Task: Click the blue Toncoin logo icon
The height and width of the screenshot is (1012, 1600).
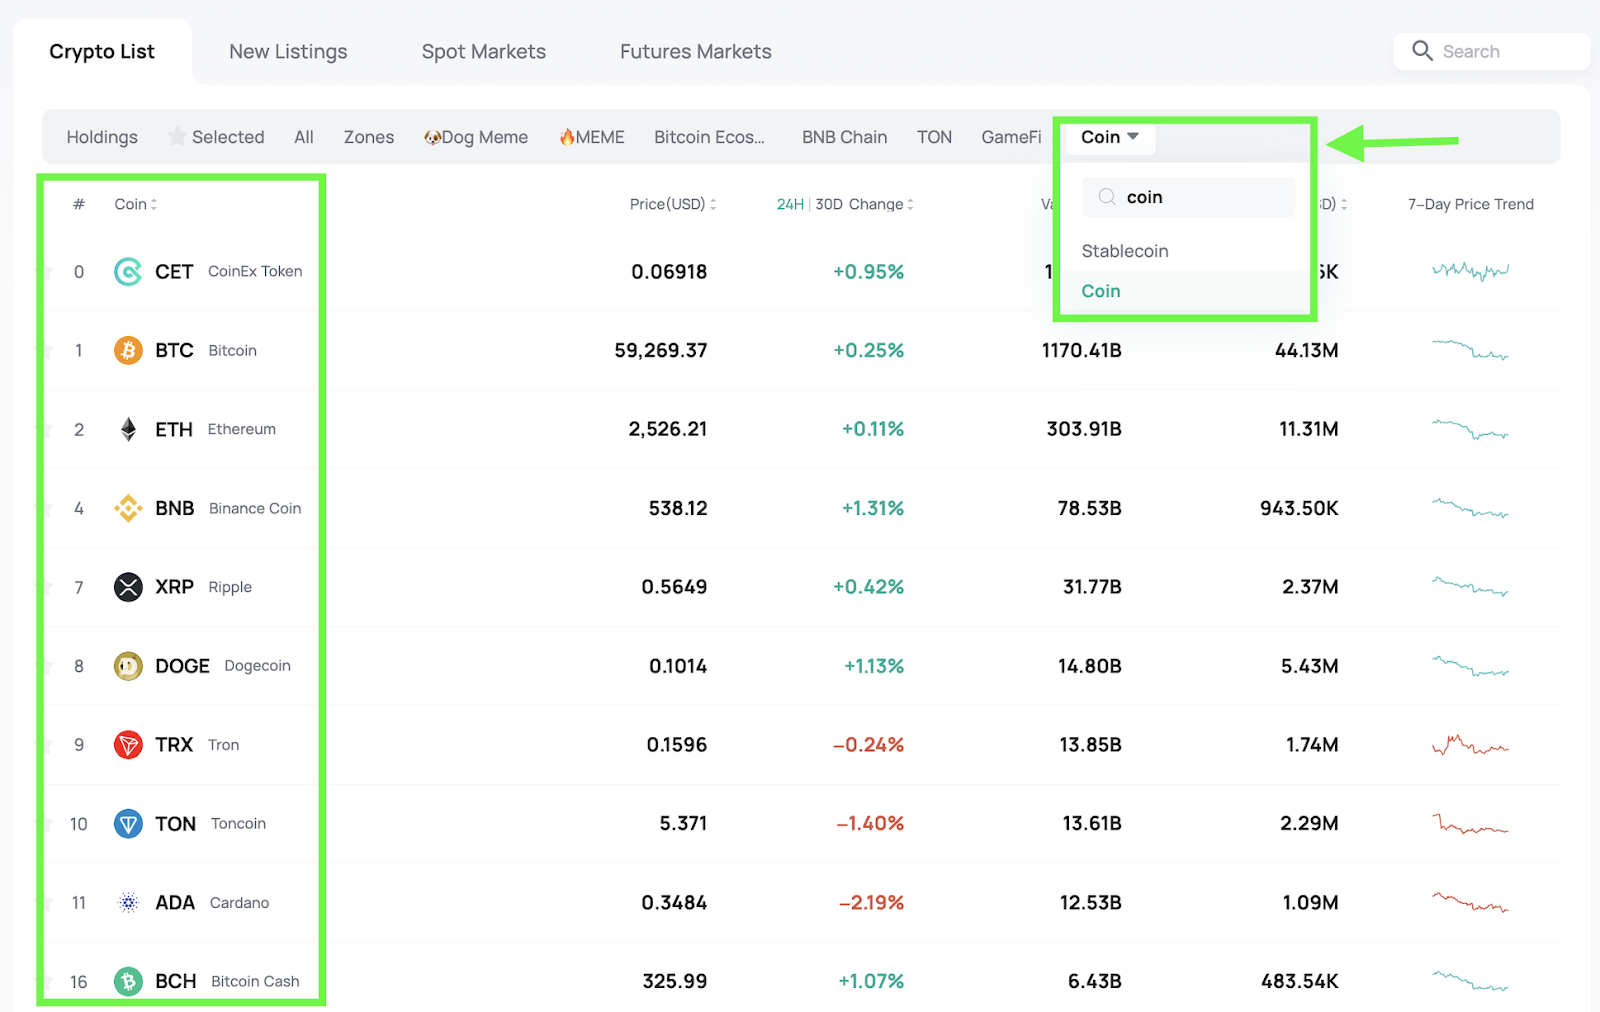Action: click(128, 824)
